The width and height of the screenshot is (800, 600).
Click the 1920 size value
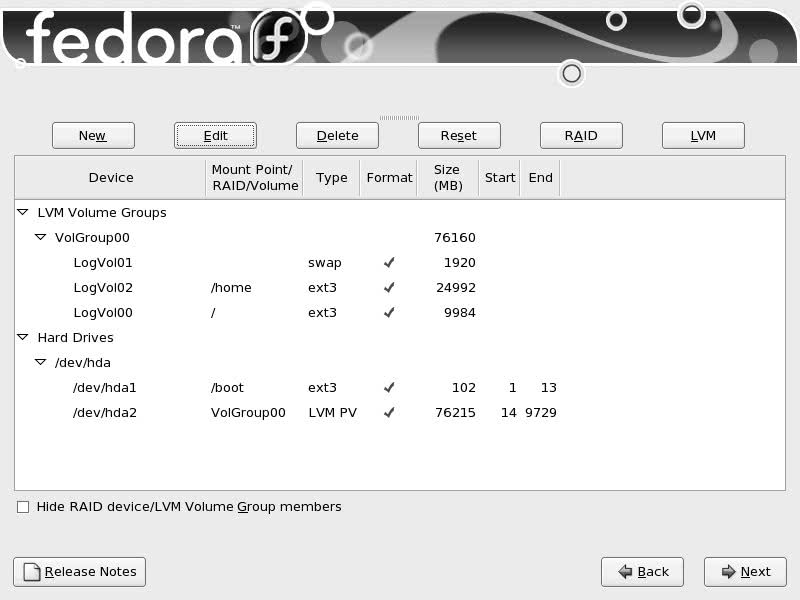pyautogui.click(x=460, y=263)
